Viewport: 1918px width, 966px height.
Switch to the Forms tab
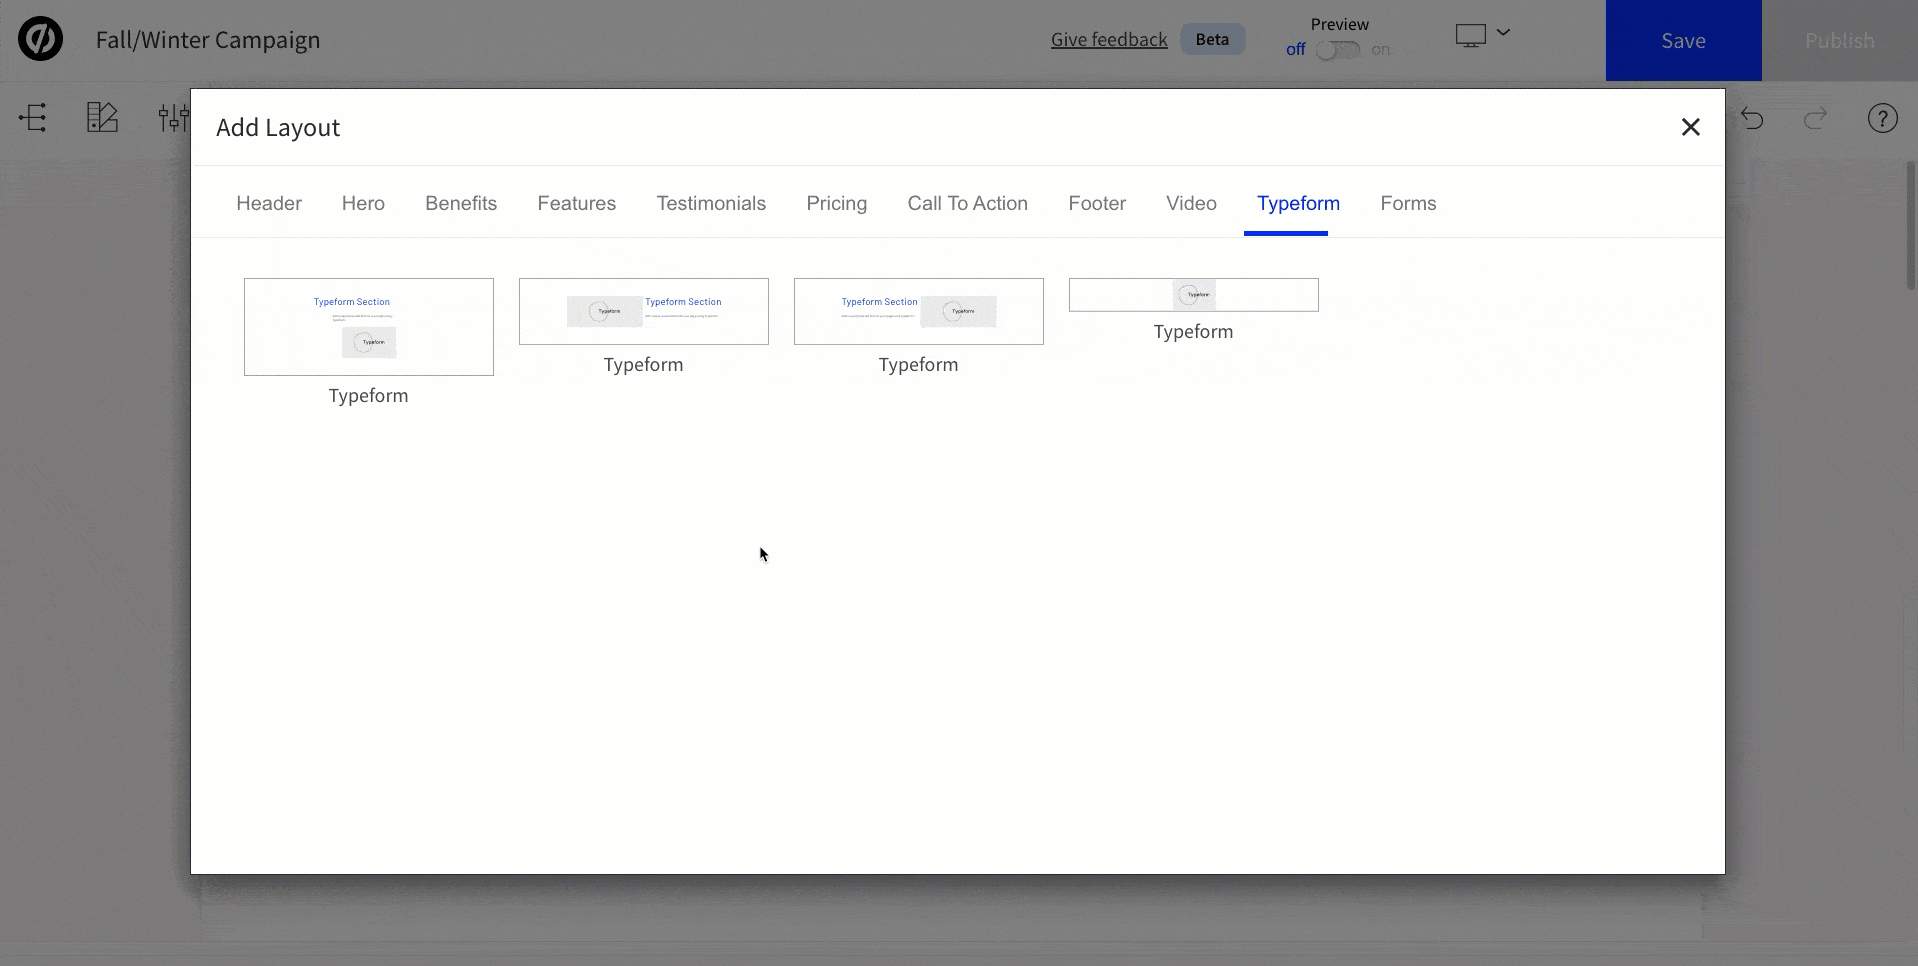pyautogui.click(x=1408, y=203)
